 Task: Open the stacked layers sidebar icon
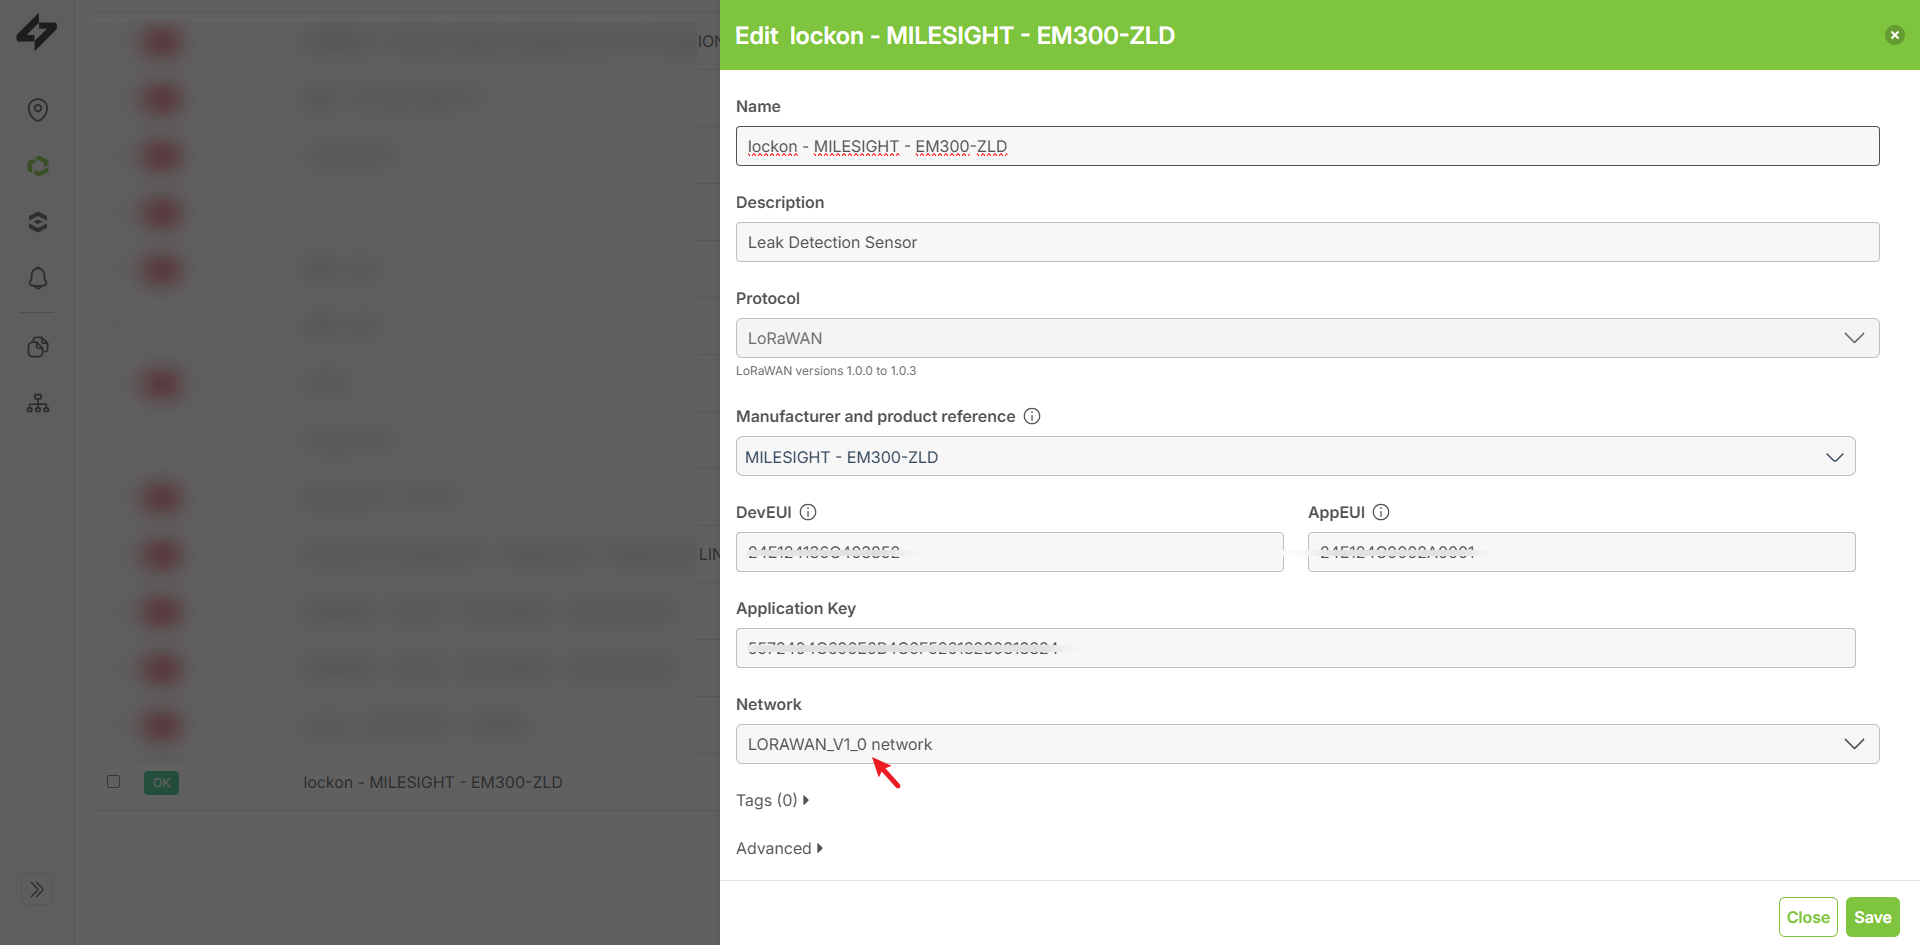pos(38,222)
